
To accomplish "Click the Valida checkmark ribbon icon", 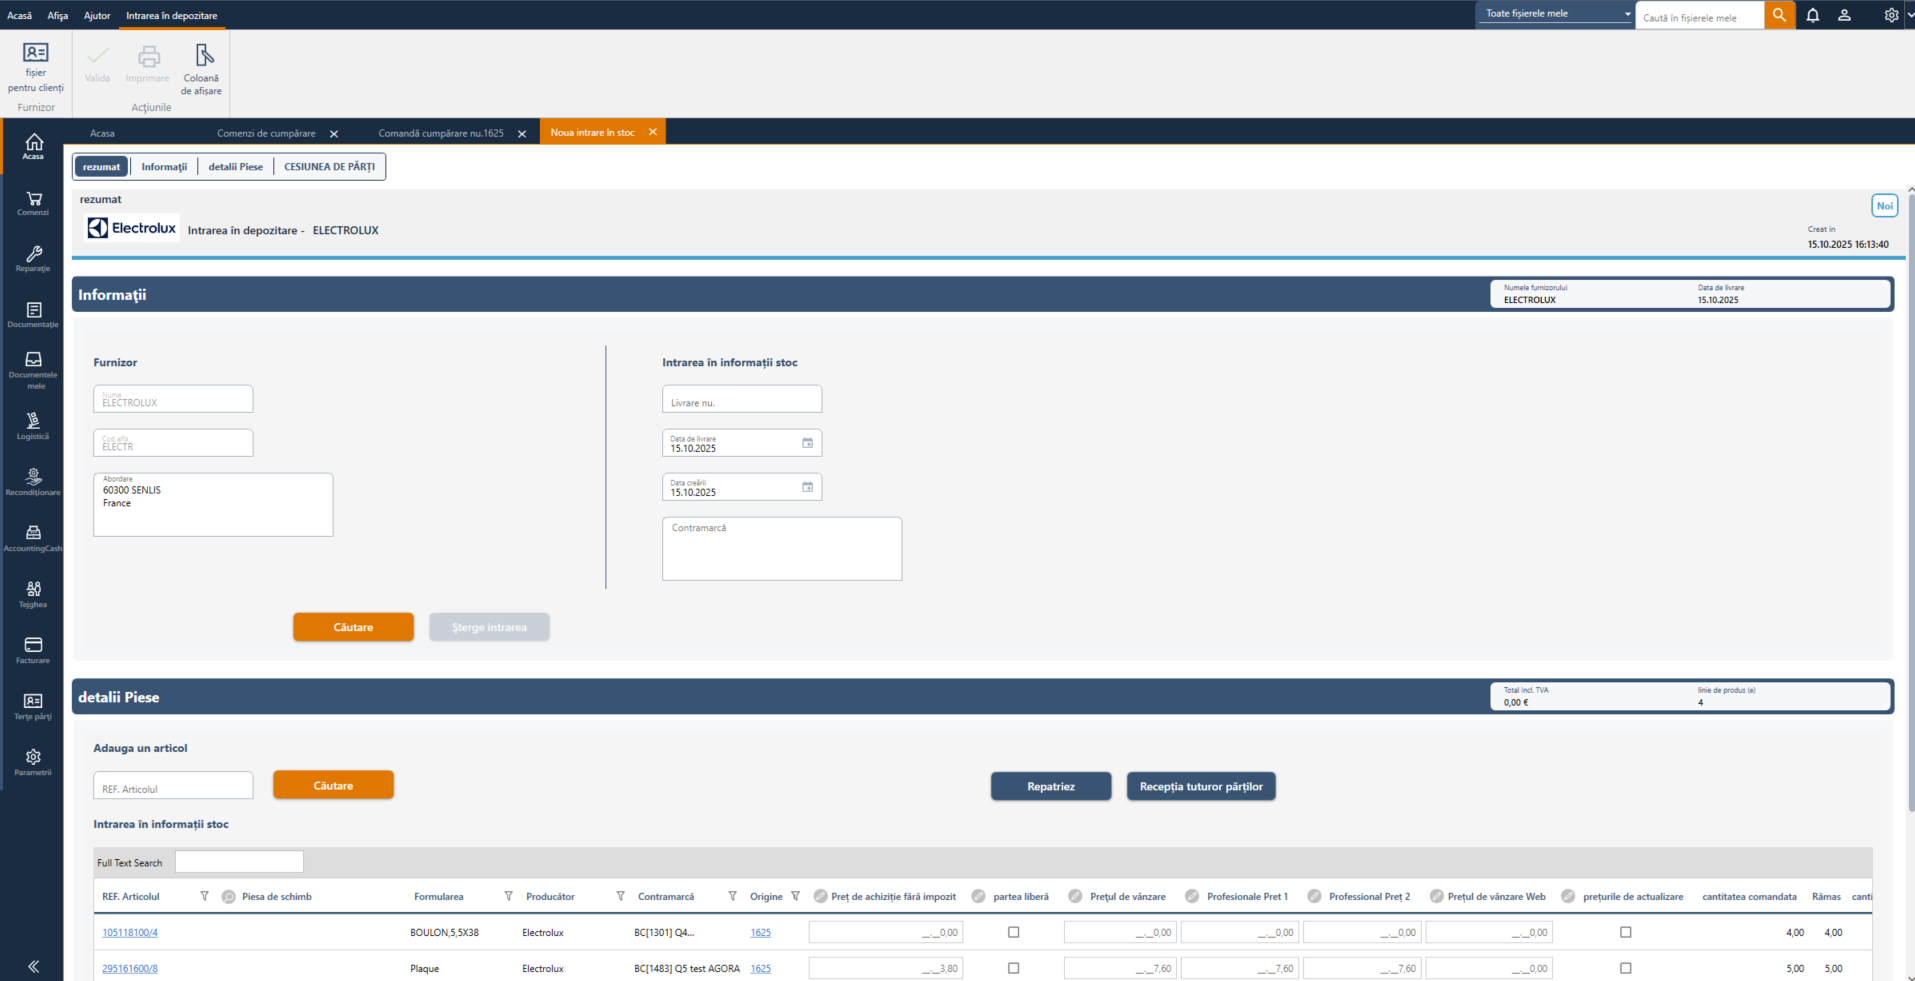I will click(x=97, y=56).
